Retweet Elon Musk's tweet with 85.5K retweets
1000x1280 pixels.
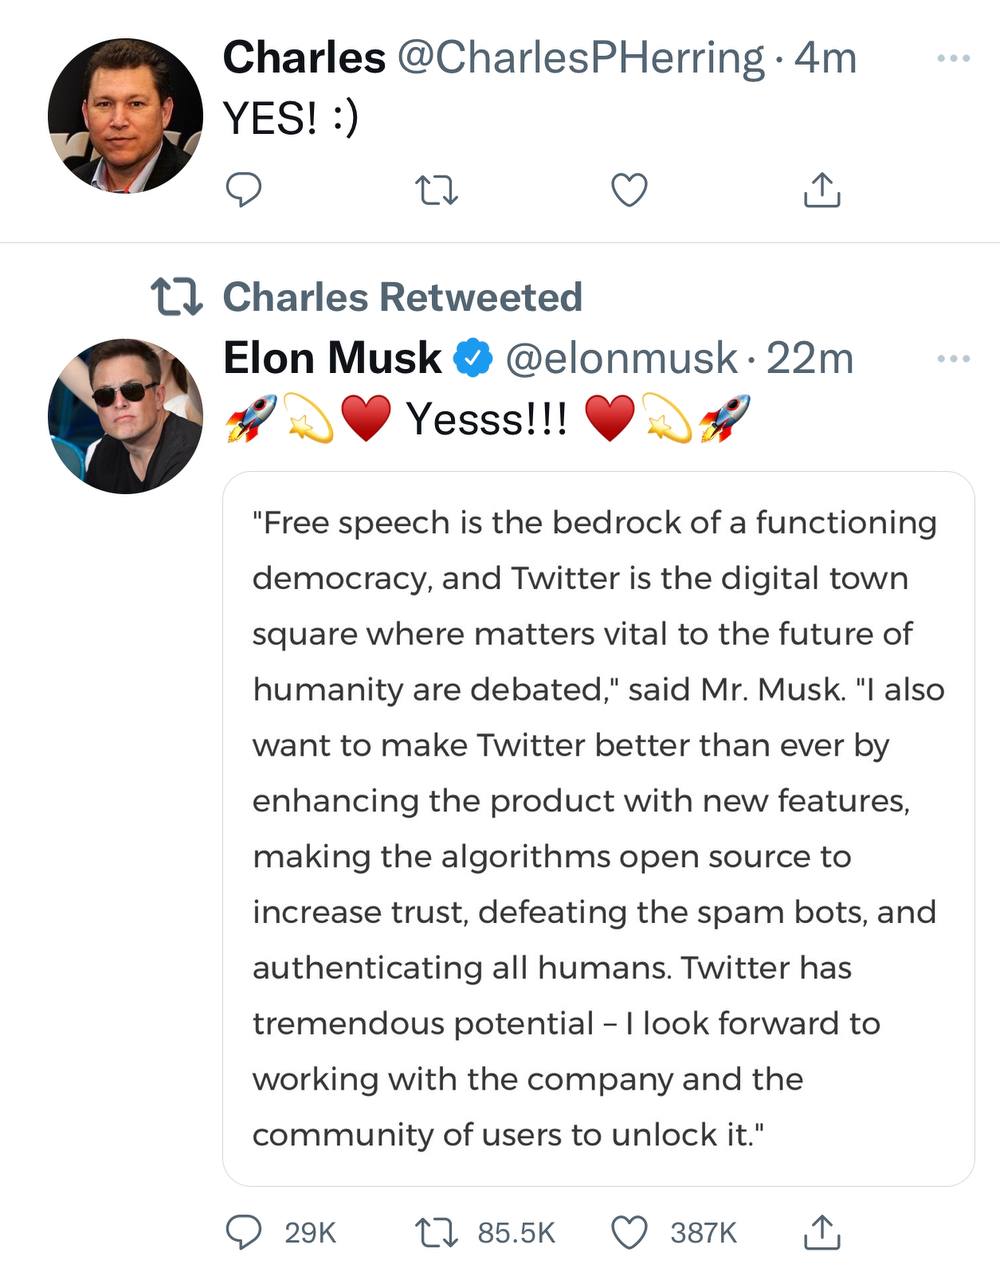tap(437, 1233)
